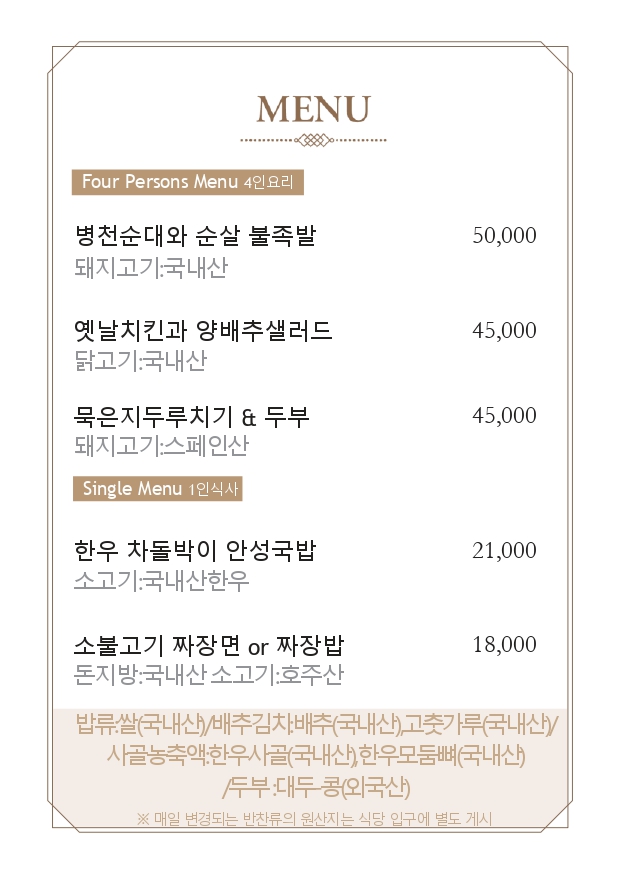The image size is (621, 875).
Task: Click the MENU title heading
Action: [313, 109]
